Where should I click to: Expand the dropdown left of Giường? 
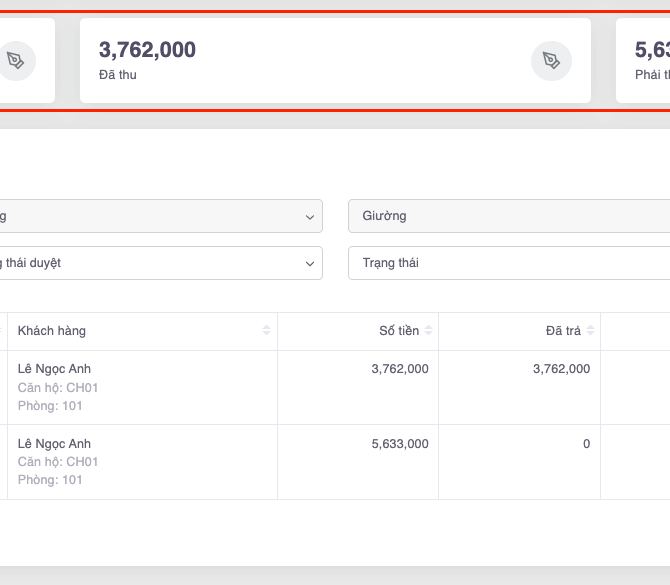click(160, 216)
